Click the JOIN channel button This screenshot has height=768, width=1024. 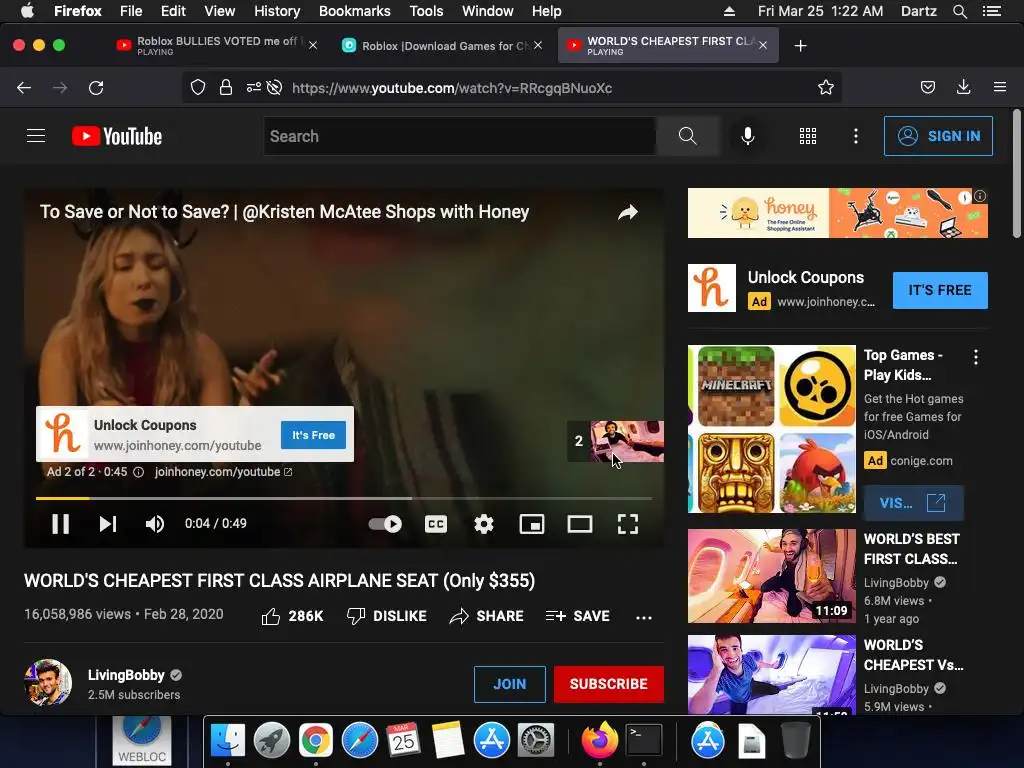509,684
